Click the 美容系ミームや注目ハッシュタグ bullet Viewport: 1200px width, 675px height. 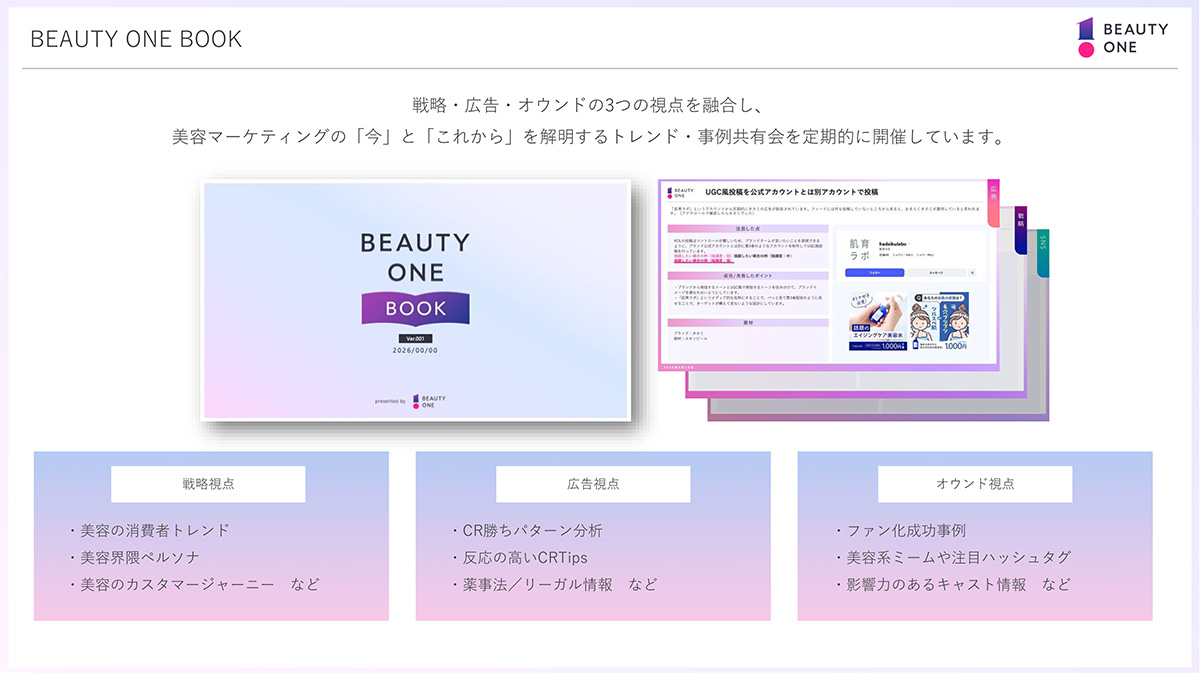(951, 557)
